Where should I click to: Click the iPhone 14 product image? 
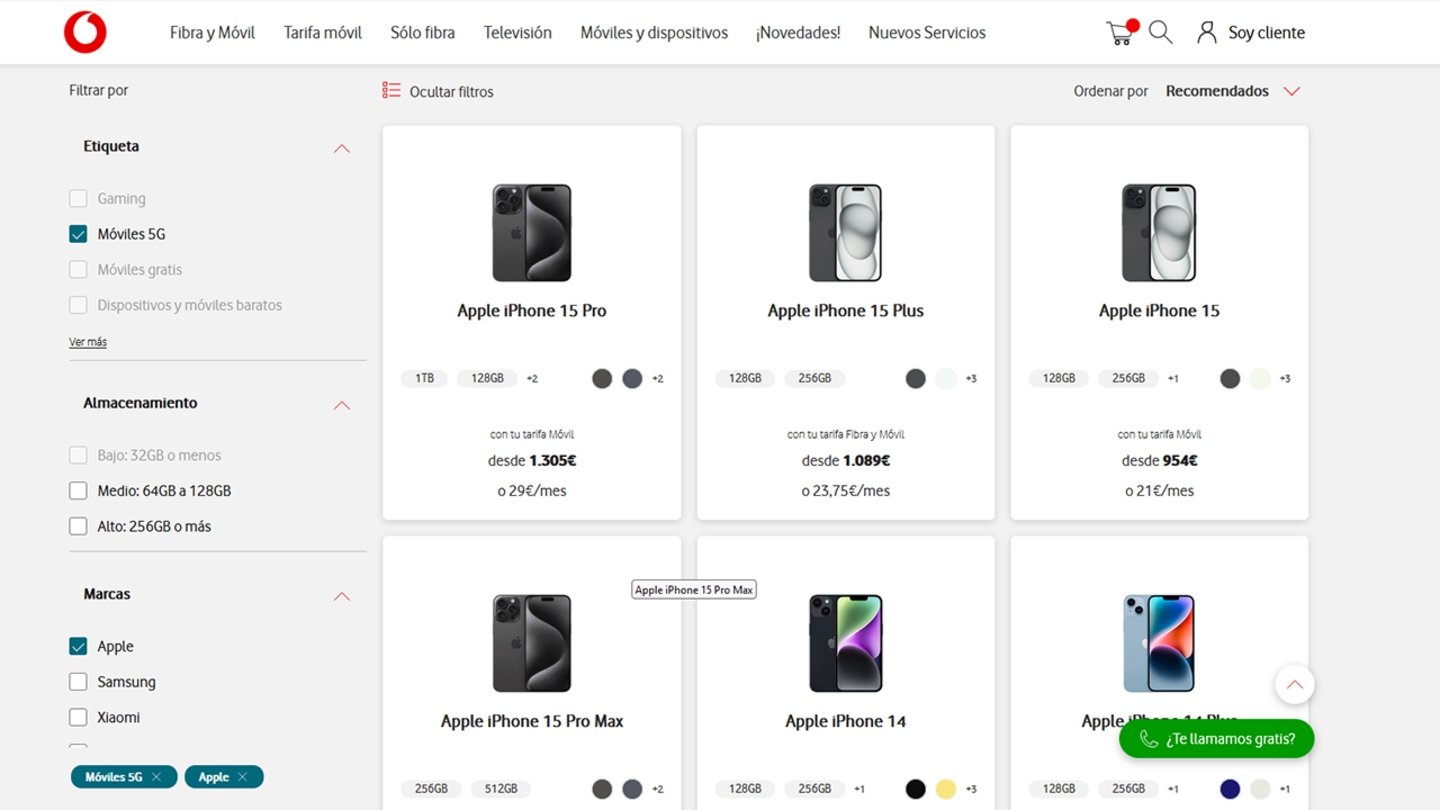tap(846, 643)
